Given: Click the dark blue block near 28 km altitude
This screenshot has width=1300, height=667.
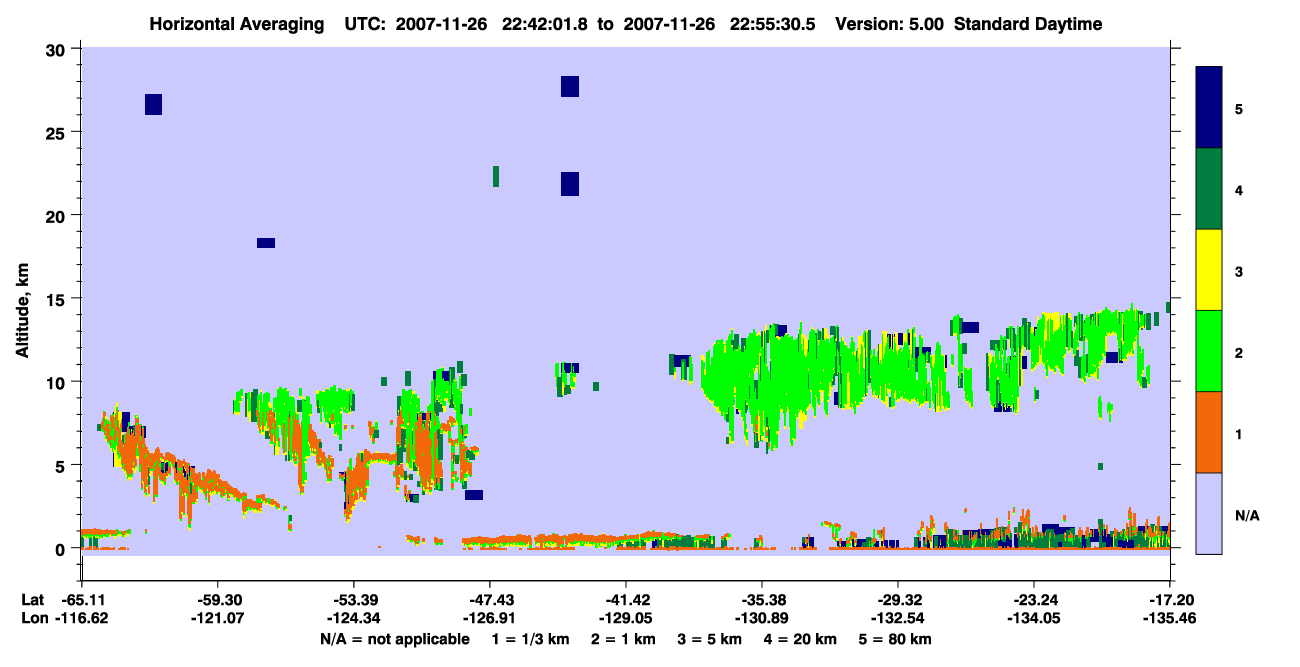Looking at the screenshot, I should coord(570,86).
